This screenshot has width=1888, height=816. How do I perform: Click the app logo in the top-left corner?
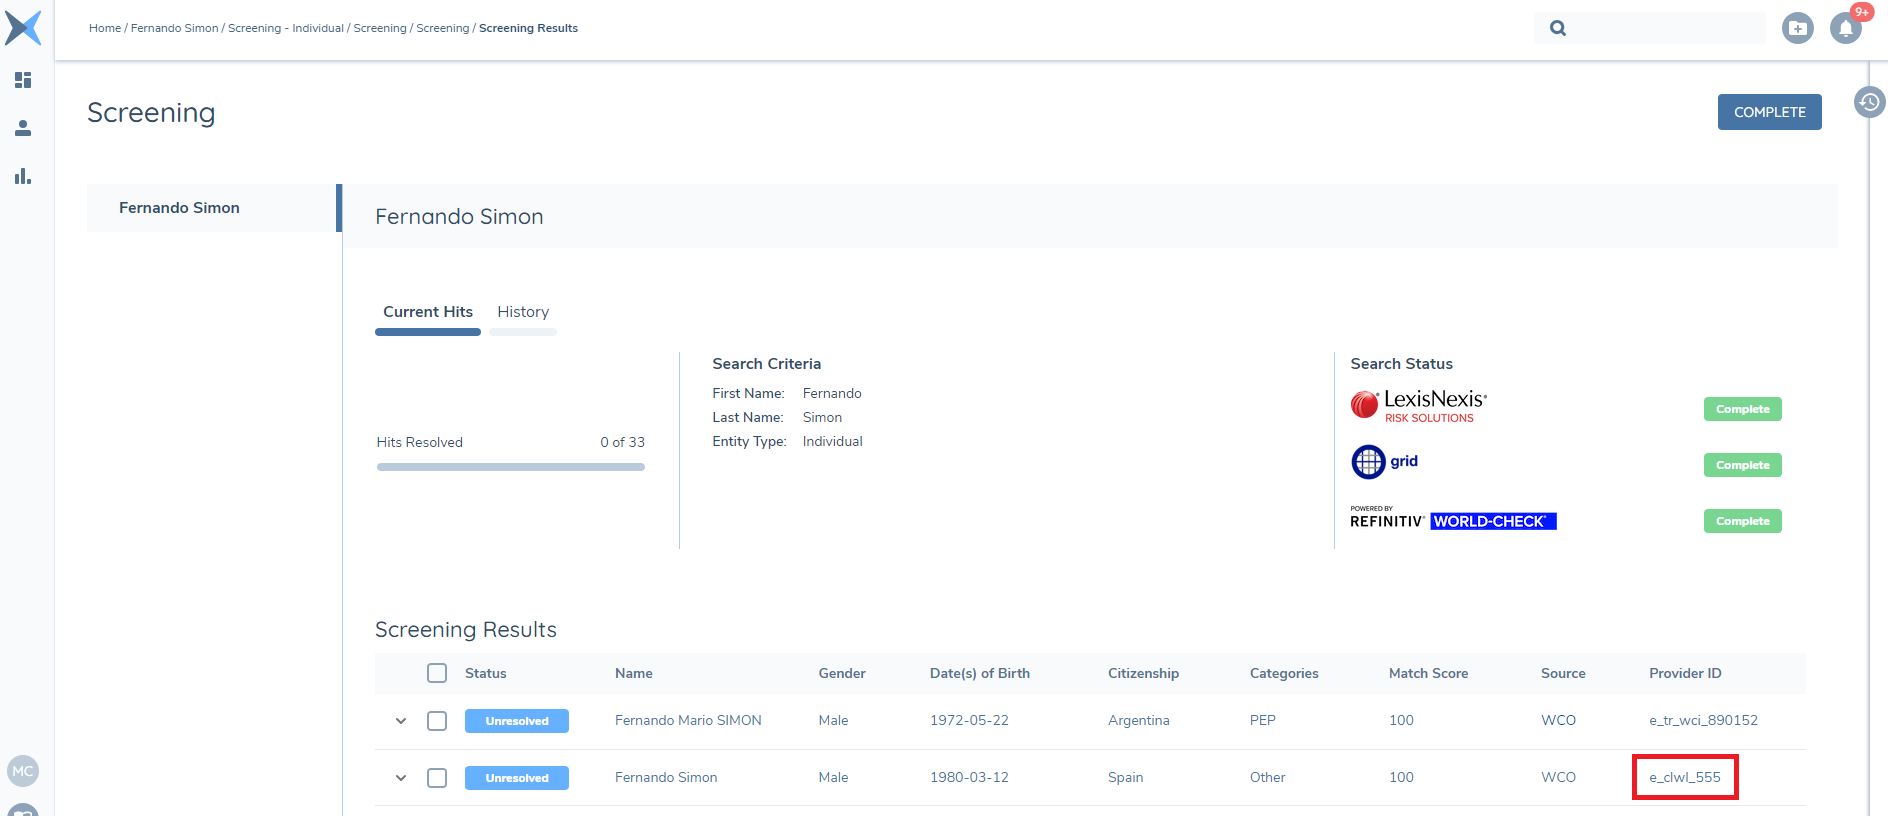pyautogui.click(x=23, y=28)
